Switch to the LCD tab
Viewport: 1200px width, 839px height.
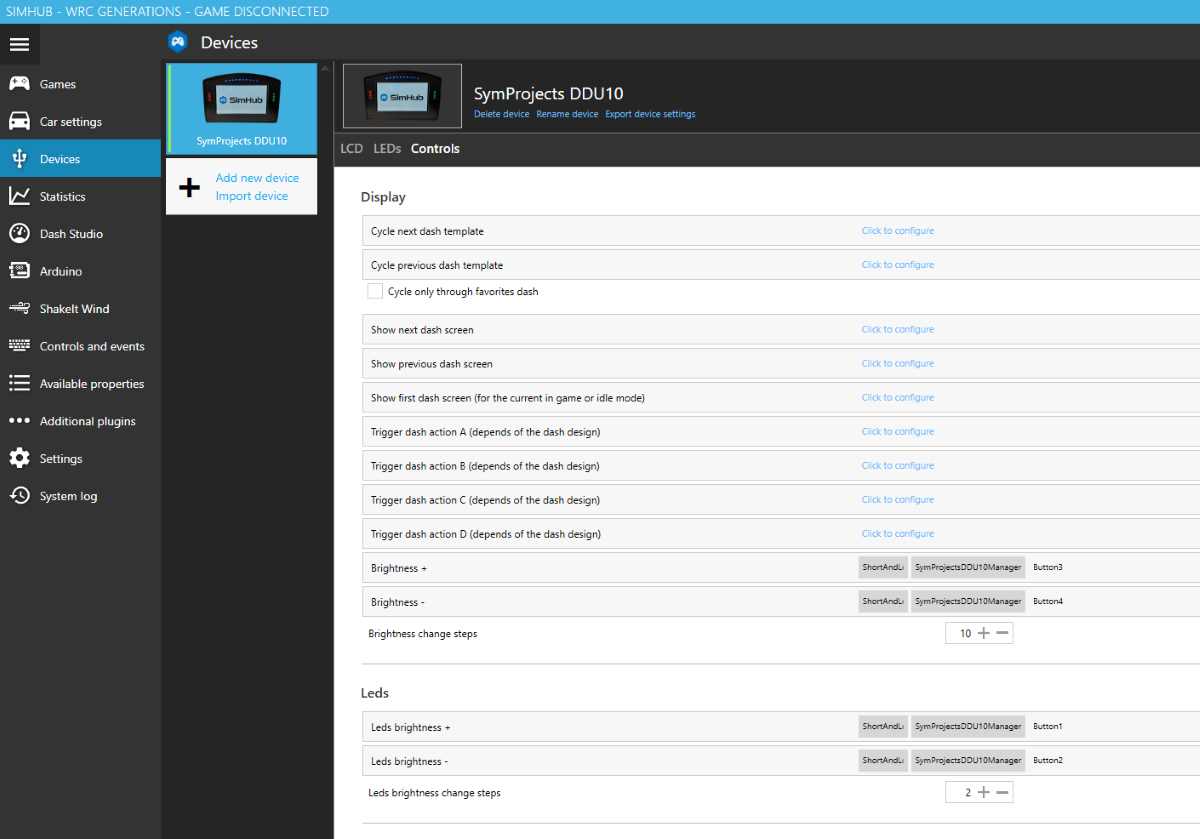click(x=351, y=148)
